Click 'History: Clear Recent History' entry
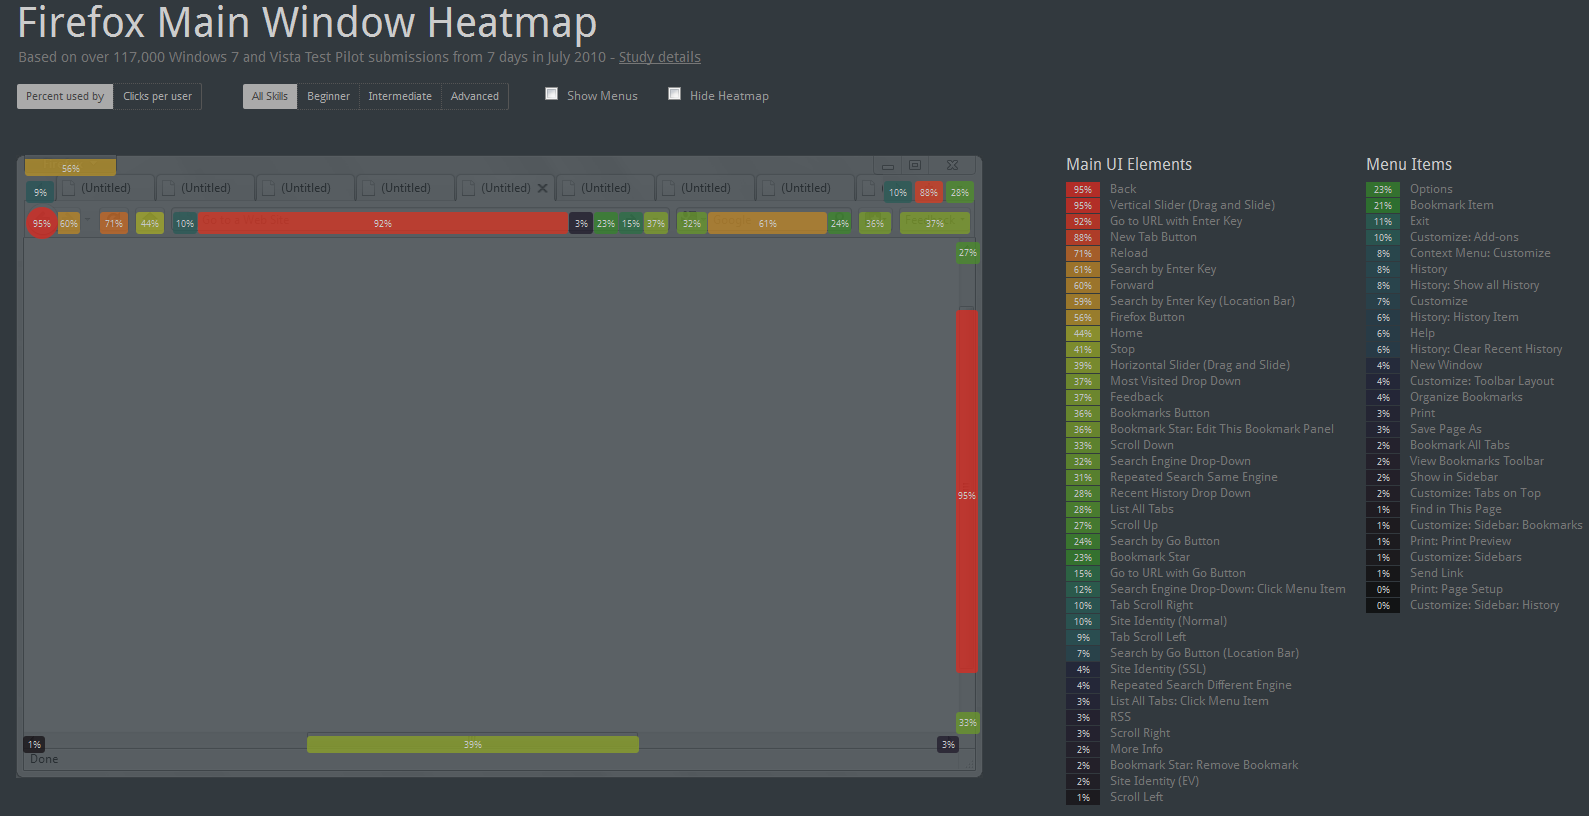 [x=1485, y=349]
